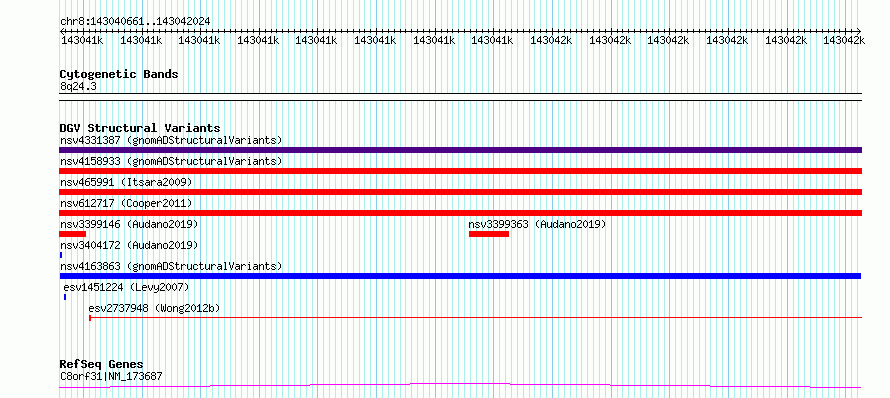890x398 pixels.
Task: Open the C8orf31|NM_173687 gene label
Action: pos(111,376)
